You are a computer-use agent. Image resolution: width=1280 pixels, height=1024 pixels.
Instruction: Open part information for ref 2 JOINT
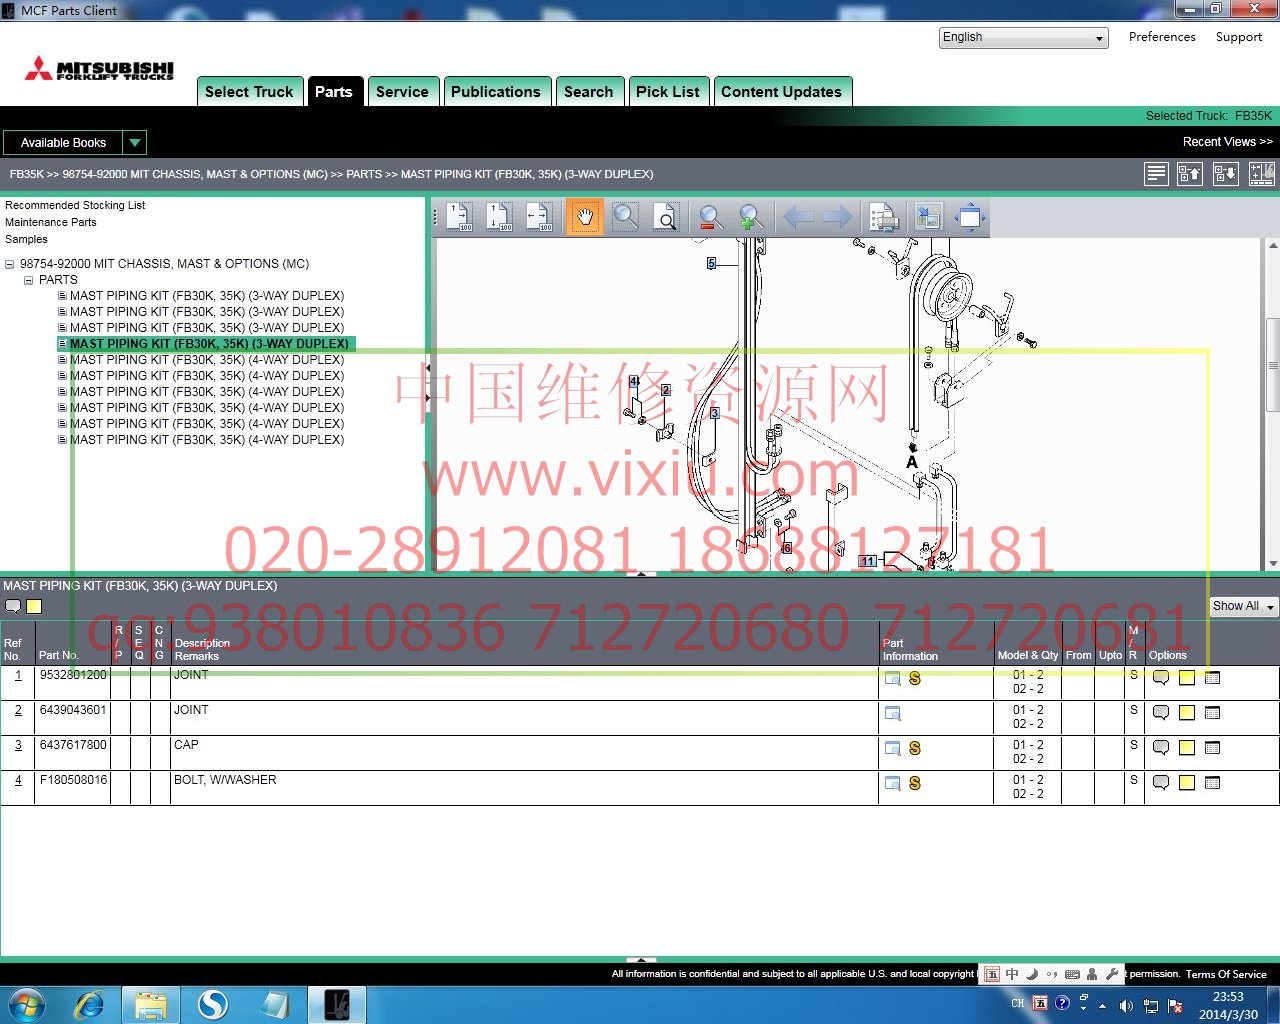[x=892, y=713]
